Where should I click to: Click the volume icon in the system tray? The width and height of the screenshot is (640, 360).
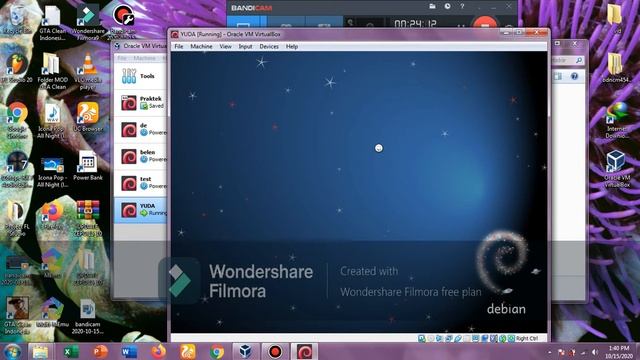tap(595, 352)
